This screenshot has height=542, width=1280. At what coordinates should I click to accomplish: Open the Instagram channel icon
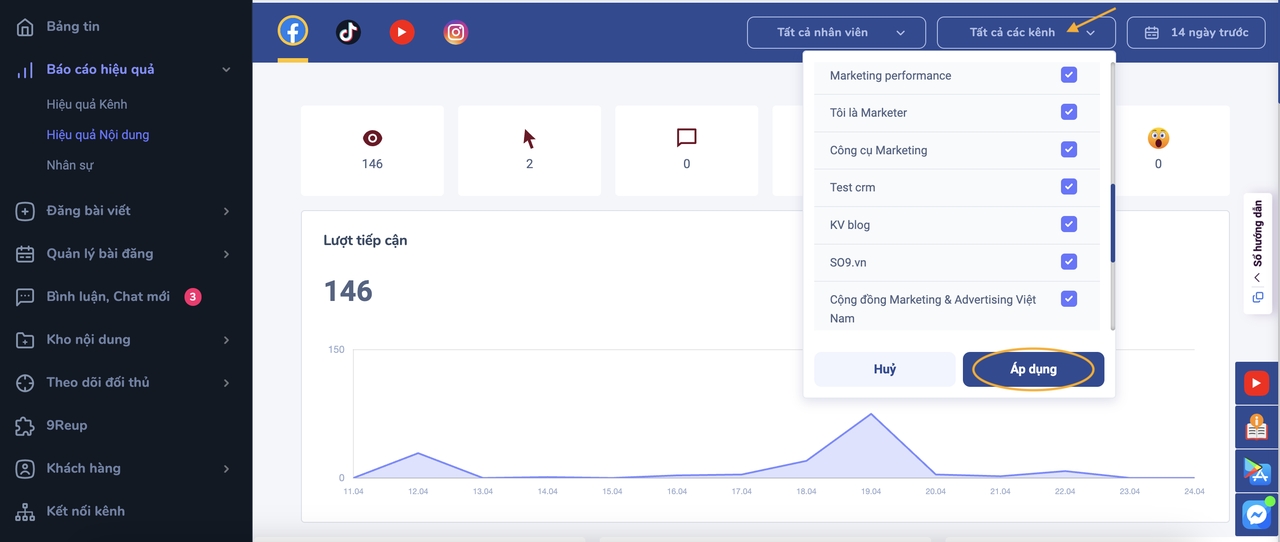[456, 32]
